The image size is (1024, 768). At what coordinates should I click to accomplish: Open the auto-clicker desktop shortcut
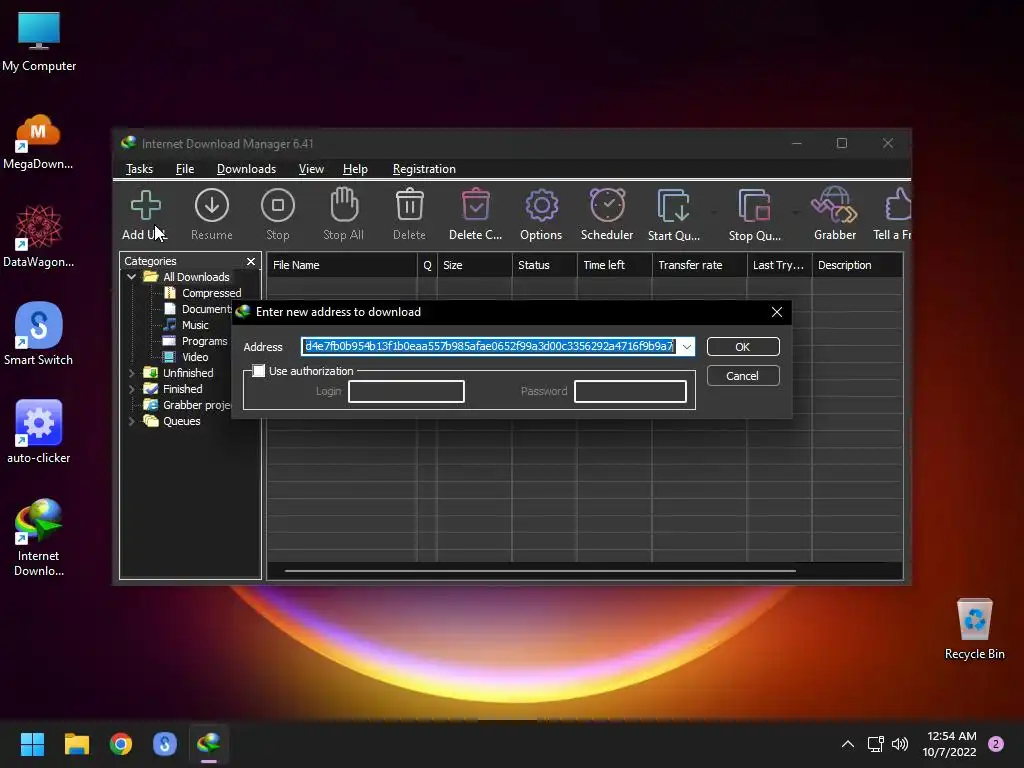[x=39, y=425]
